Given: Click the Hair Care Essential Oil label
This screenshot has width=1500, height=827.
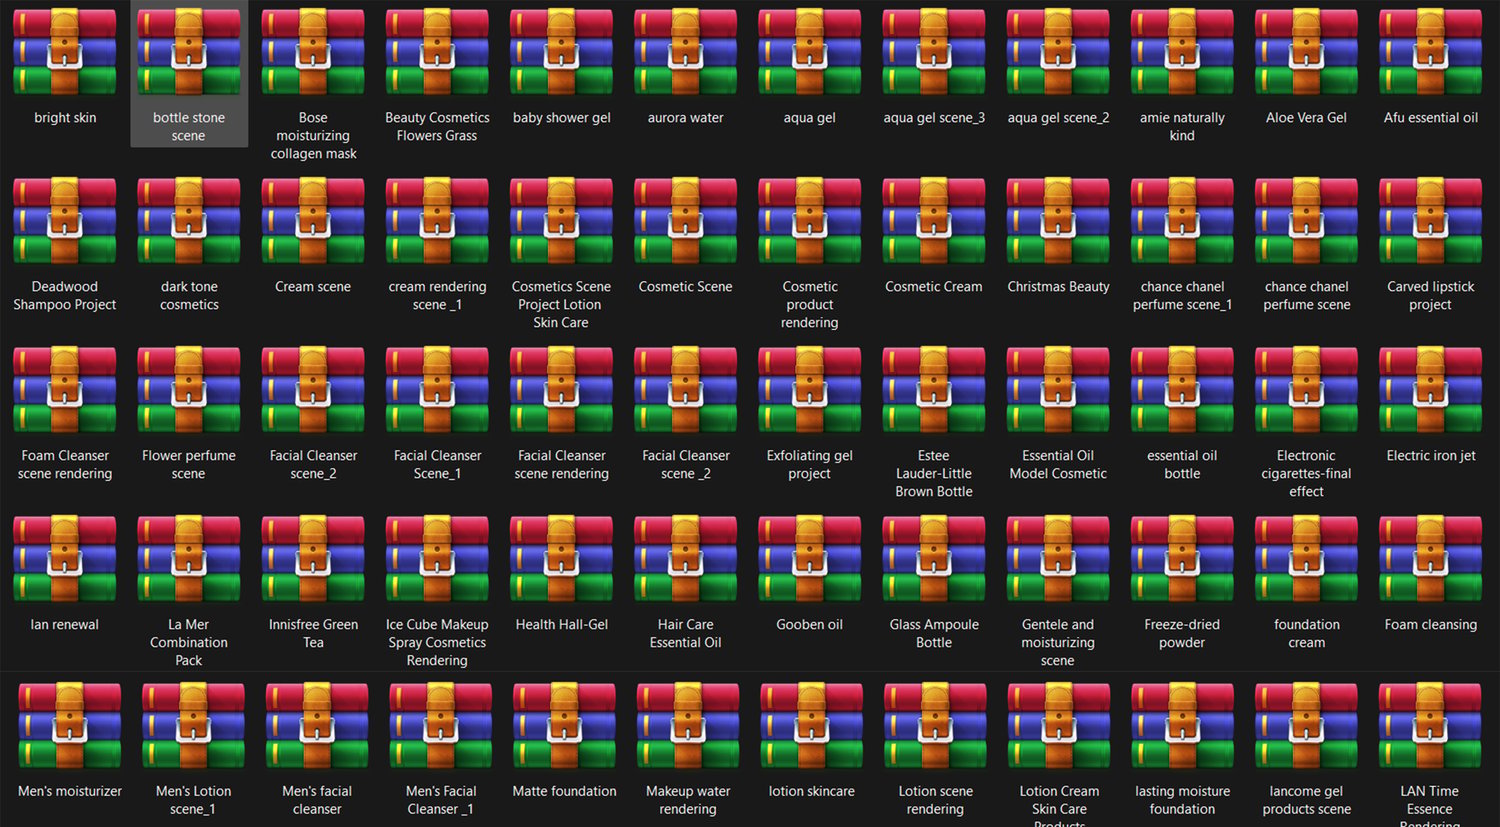Looking at the screenshot, I should [686, 634].
